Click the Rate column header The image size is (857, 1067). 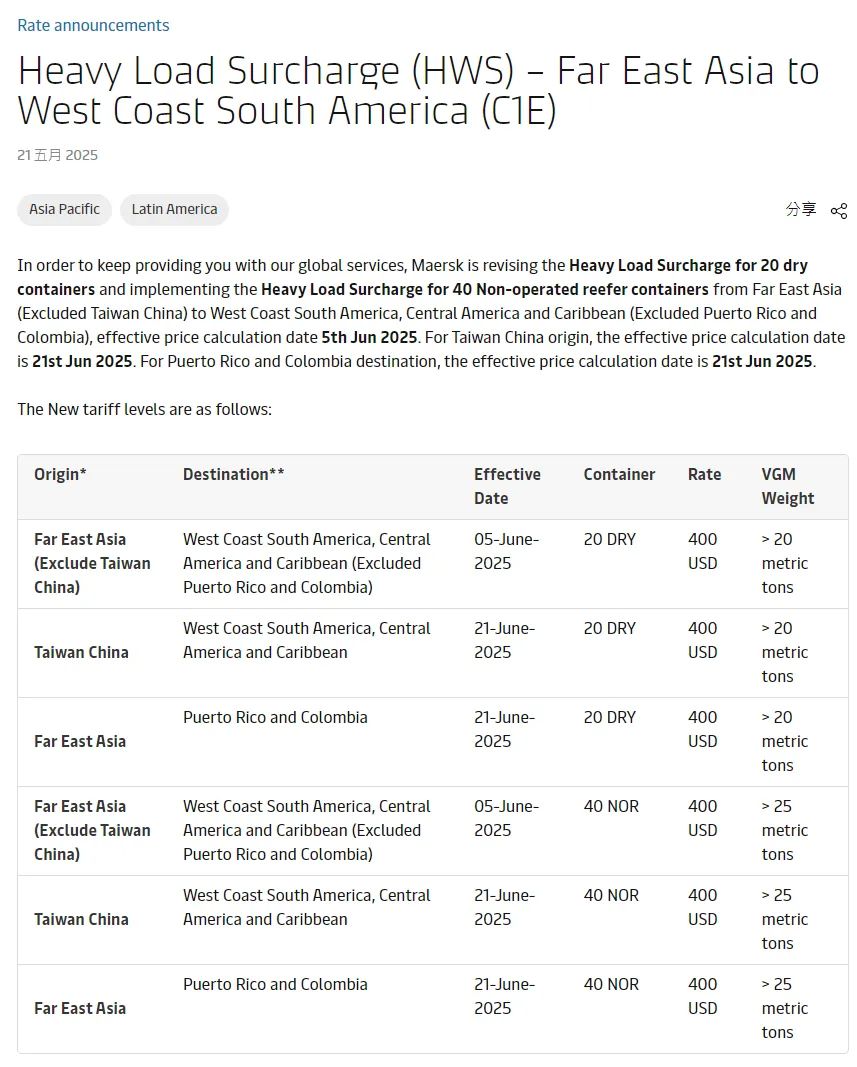point(704,474)
